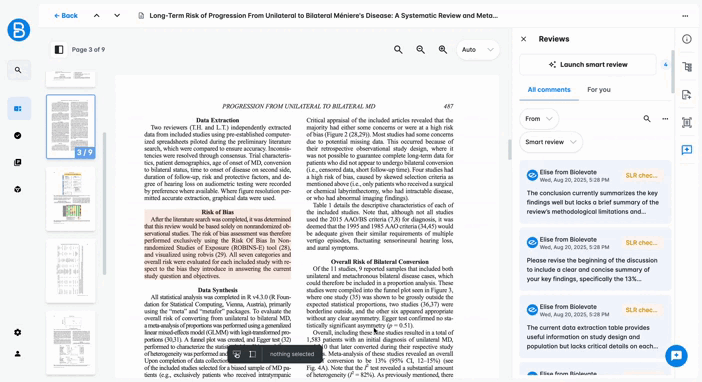Screen dimensions: 702x382
Task: Open the document export icon in right rail
Action: 687,95
